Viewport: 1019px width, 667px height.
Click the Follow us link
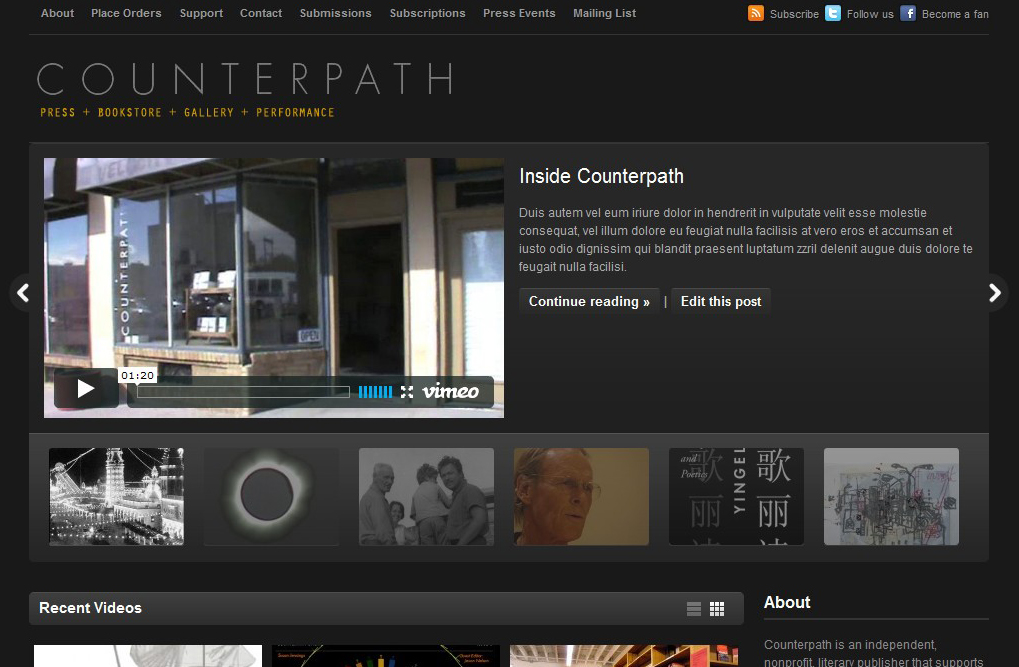[x=870, y=14]
